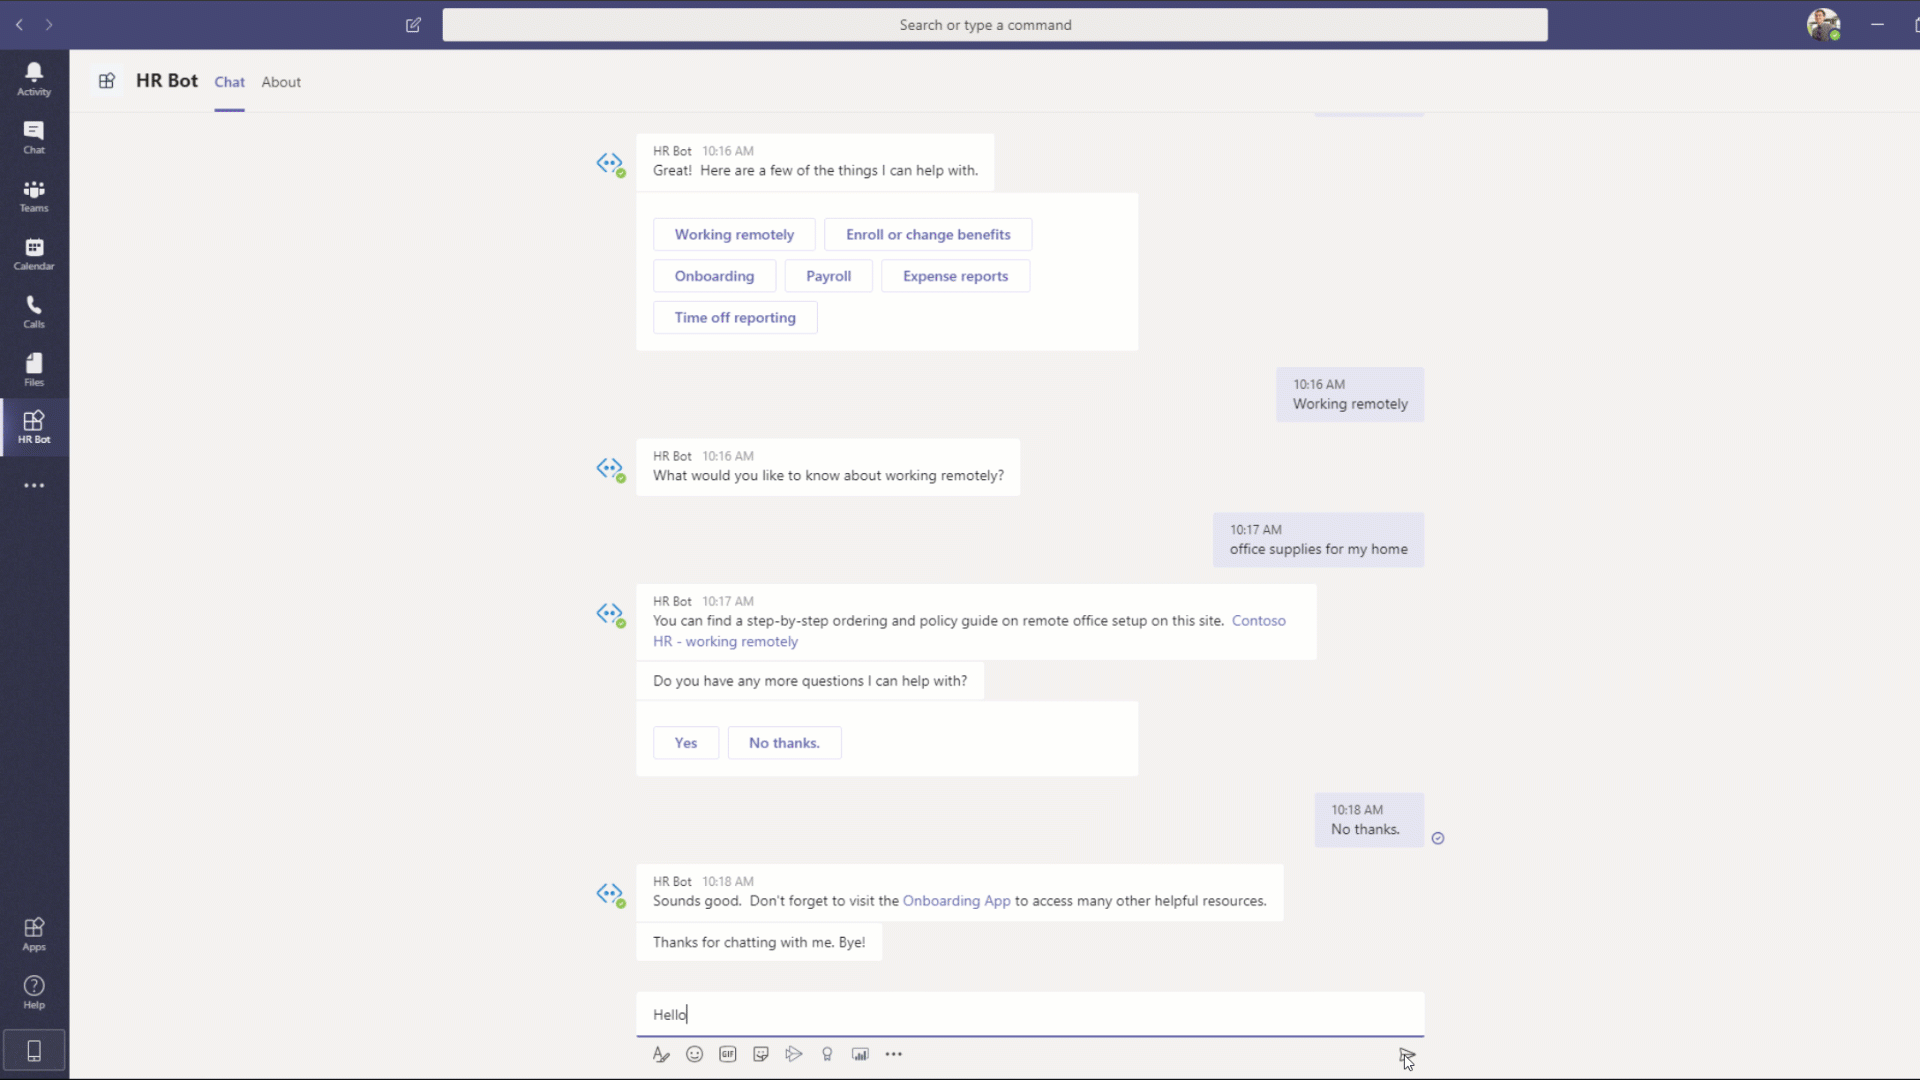Click the Chat tab in HR Bot
The width and height of the screenshot is (1920, 1080).
point(229,82)
